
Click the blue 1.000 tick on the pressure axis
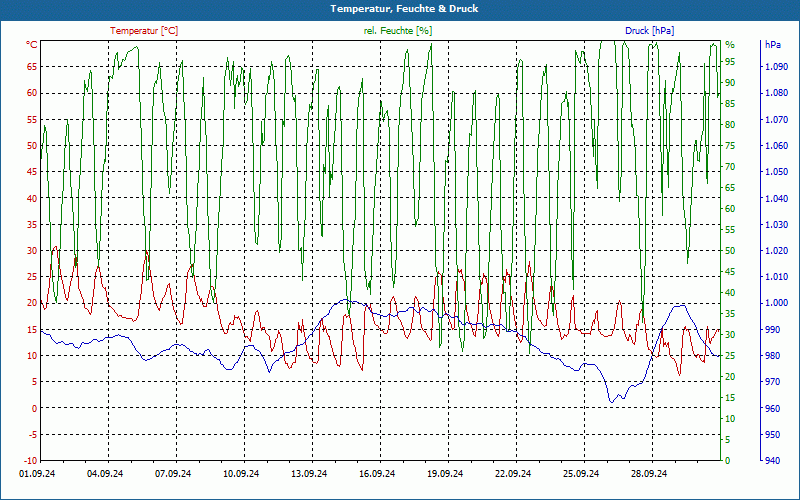tap(776, 303)
